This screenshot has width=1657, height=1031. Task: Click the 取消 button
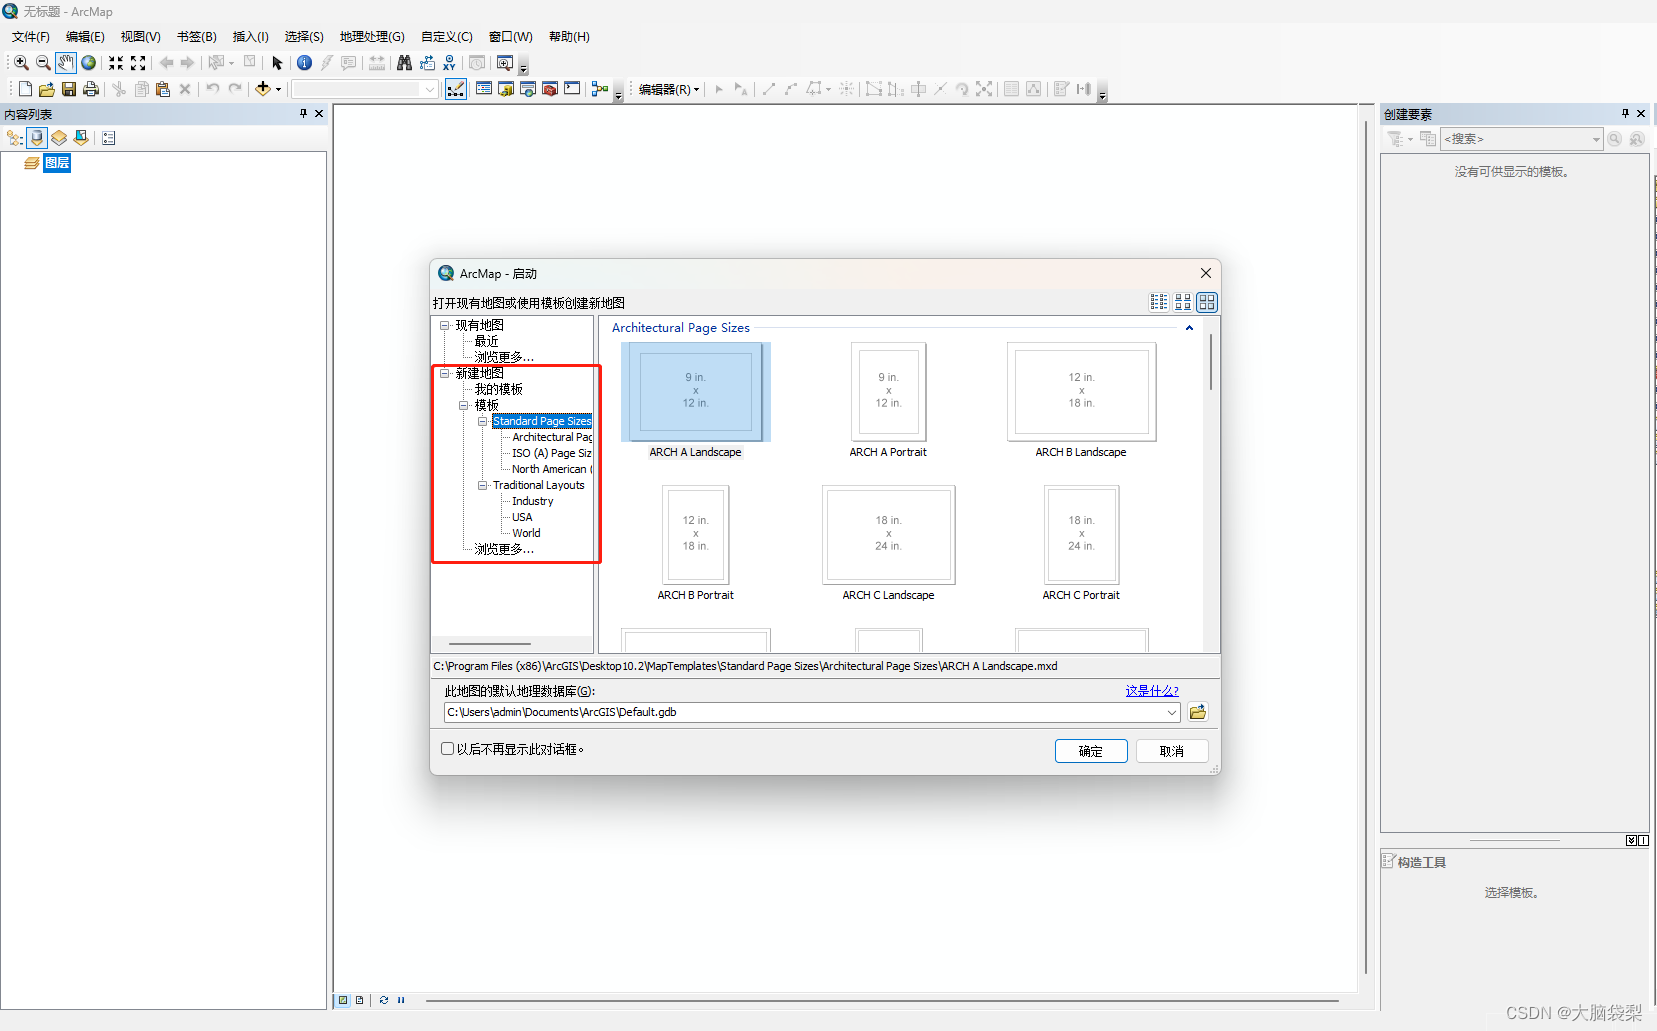click(x=1172, y=751)
